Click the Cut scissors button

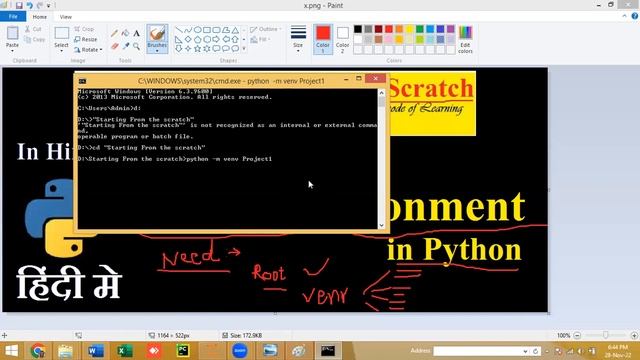(x=33, y=29)
